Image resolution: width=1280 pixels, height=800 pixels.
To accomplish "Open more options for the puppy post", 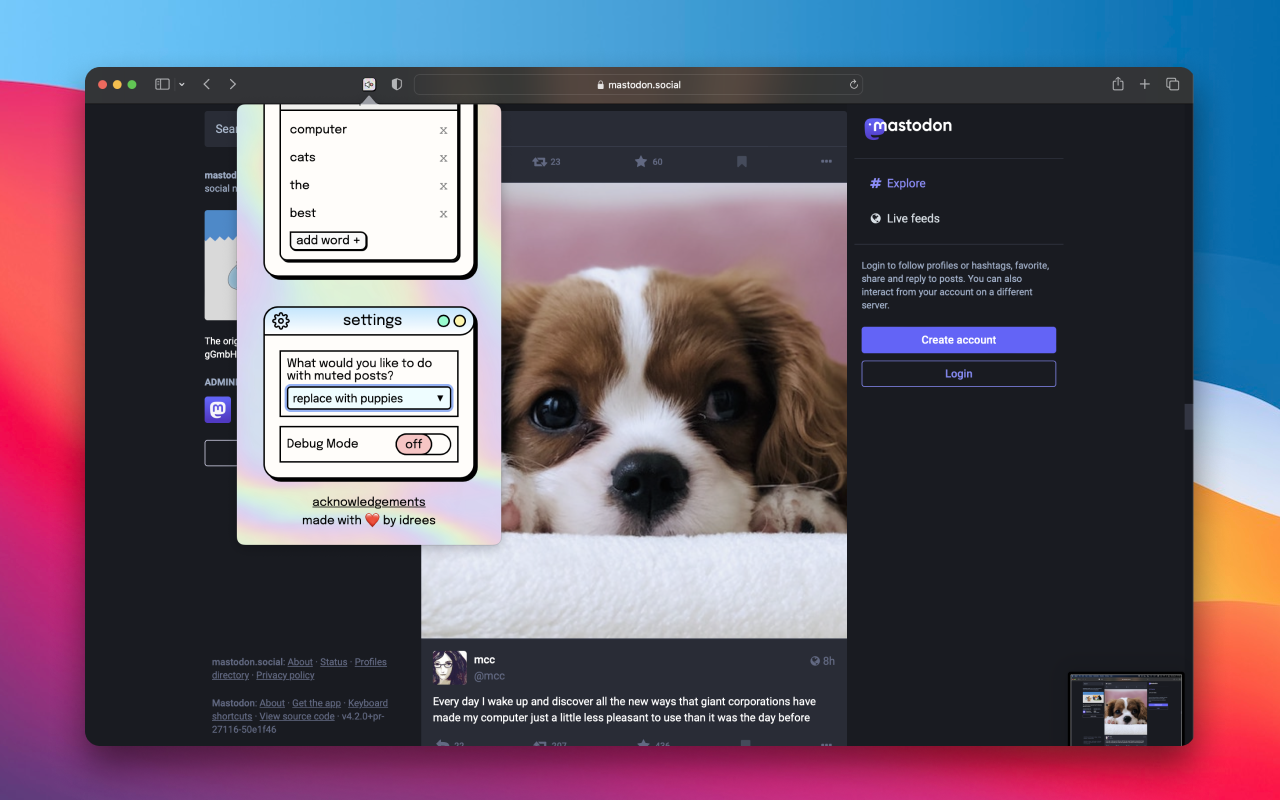I will 826,161.
